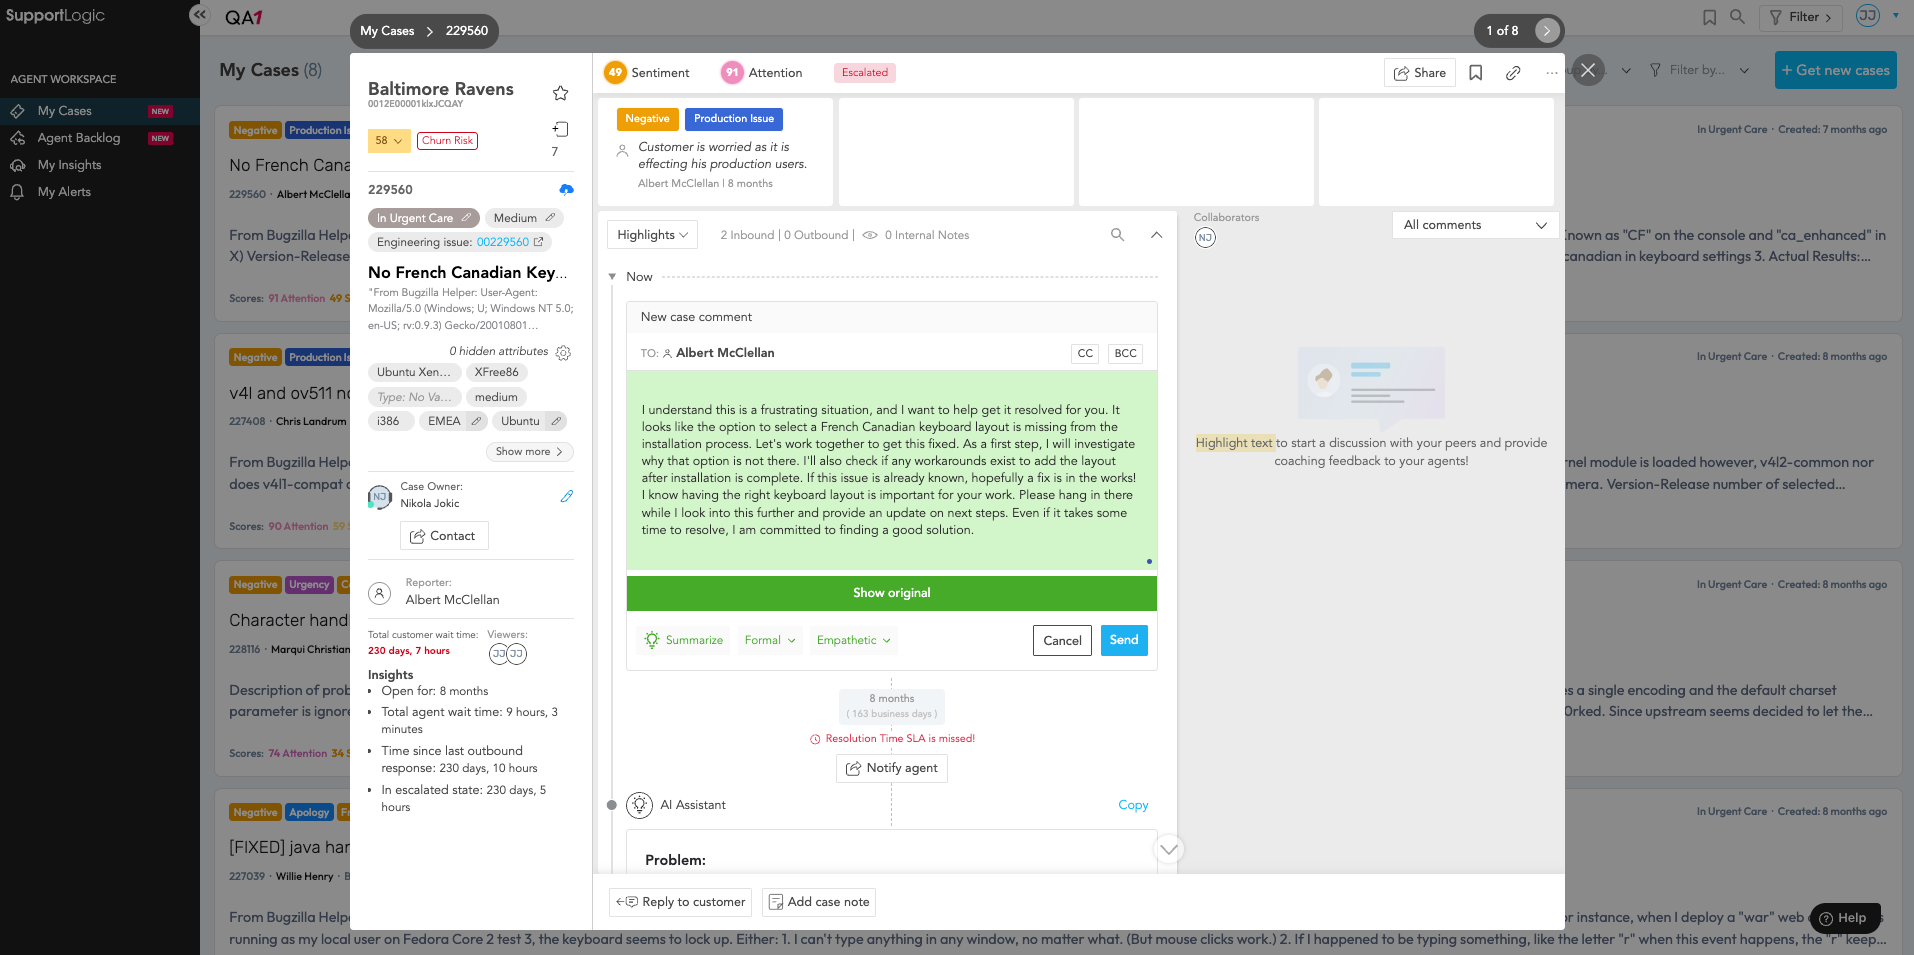Change tone using the Formal dropdown
Viewport: 1914px width, 955px height.
(770, 640)
